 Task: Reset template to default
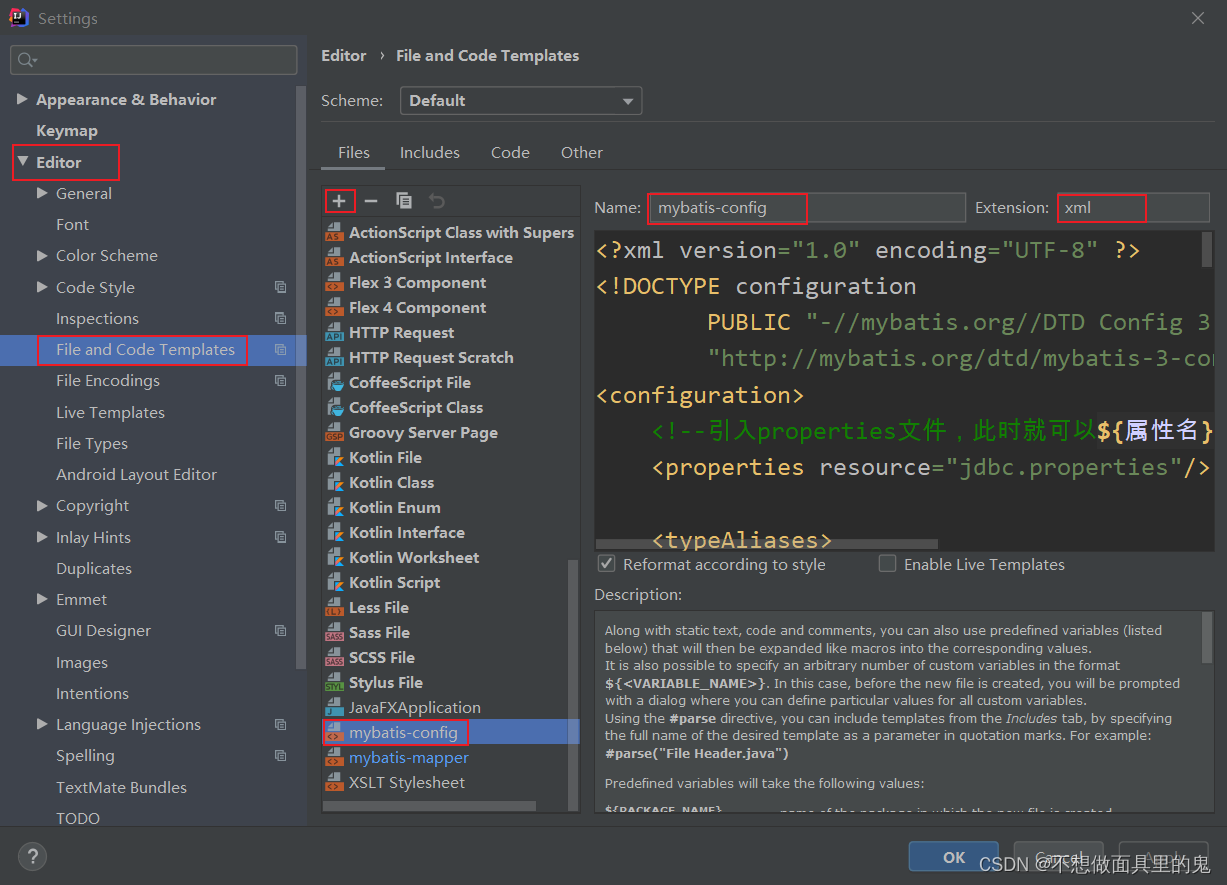point(437,201)
